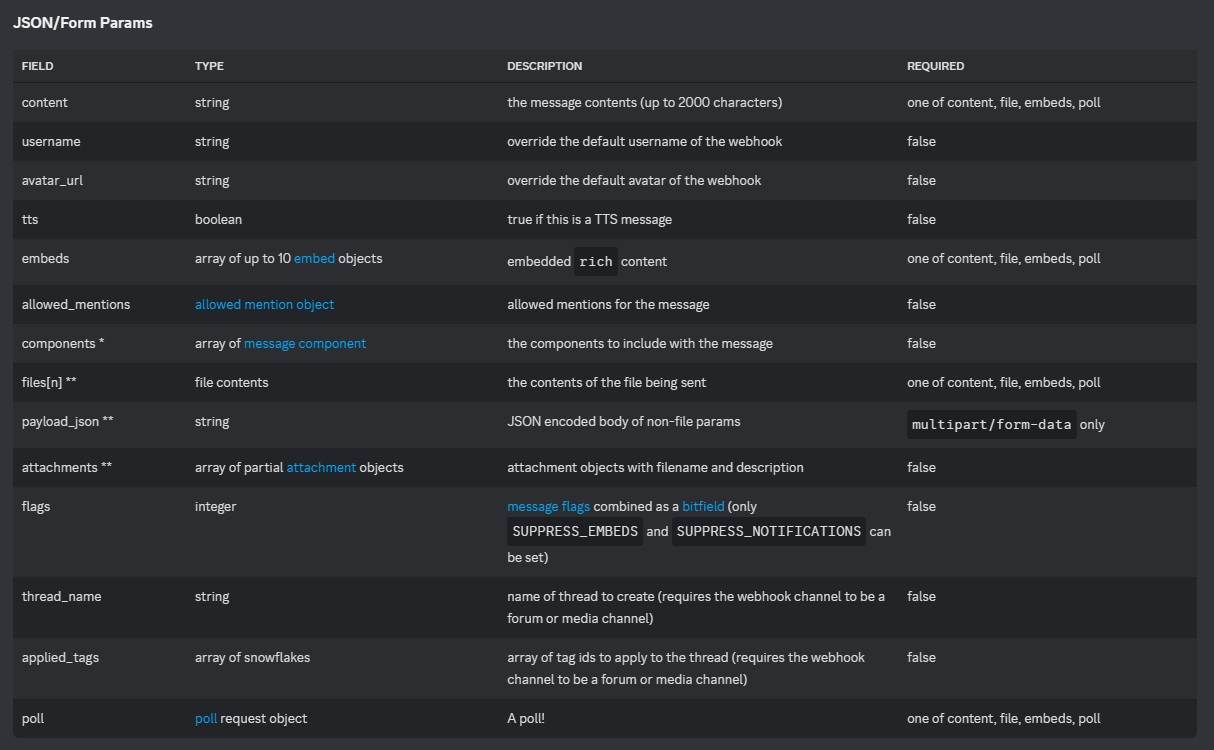Screen dimensions: 1214x750
Task: Click the payload_json field name
Action: coord(60,421)
